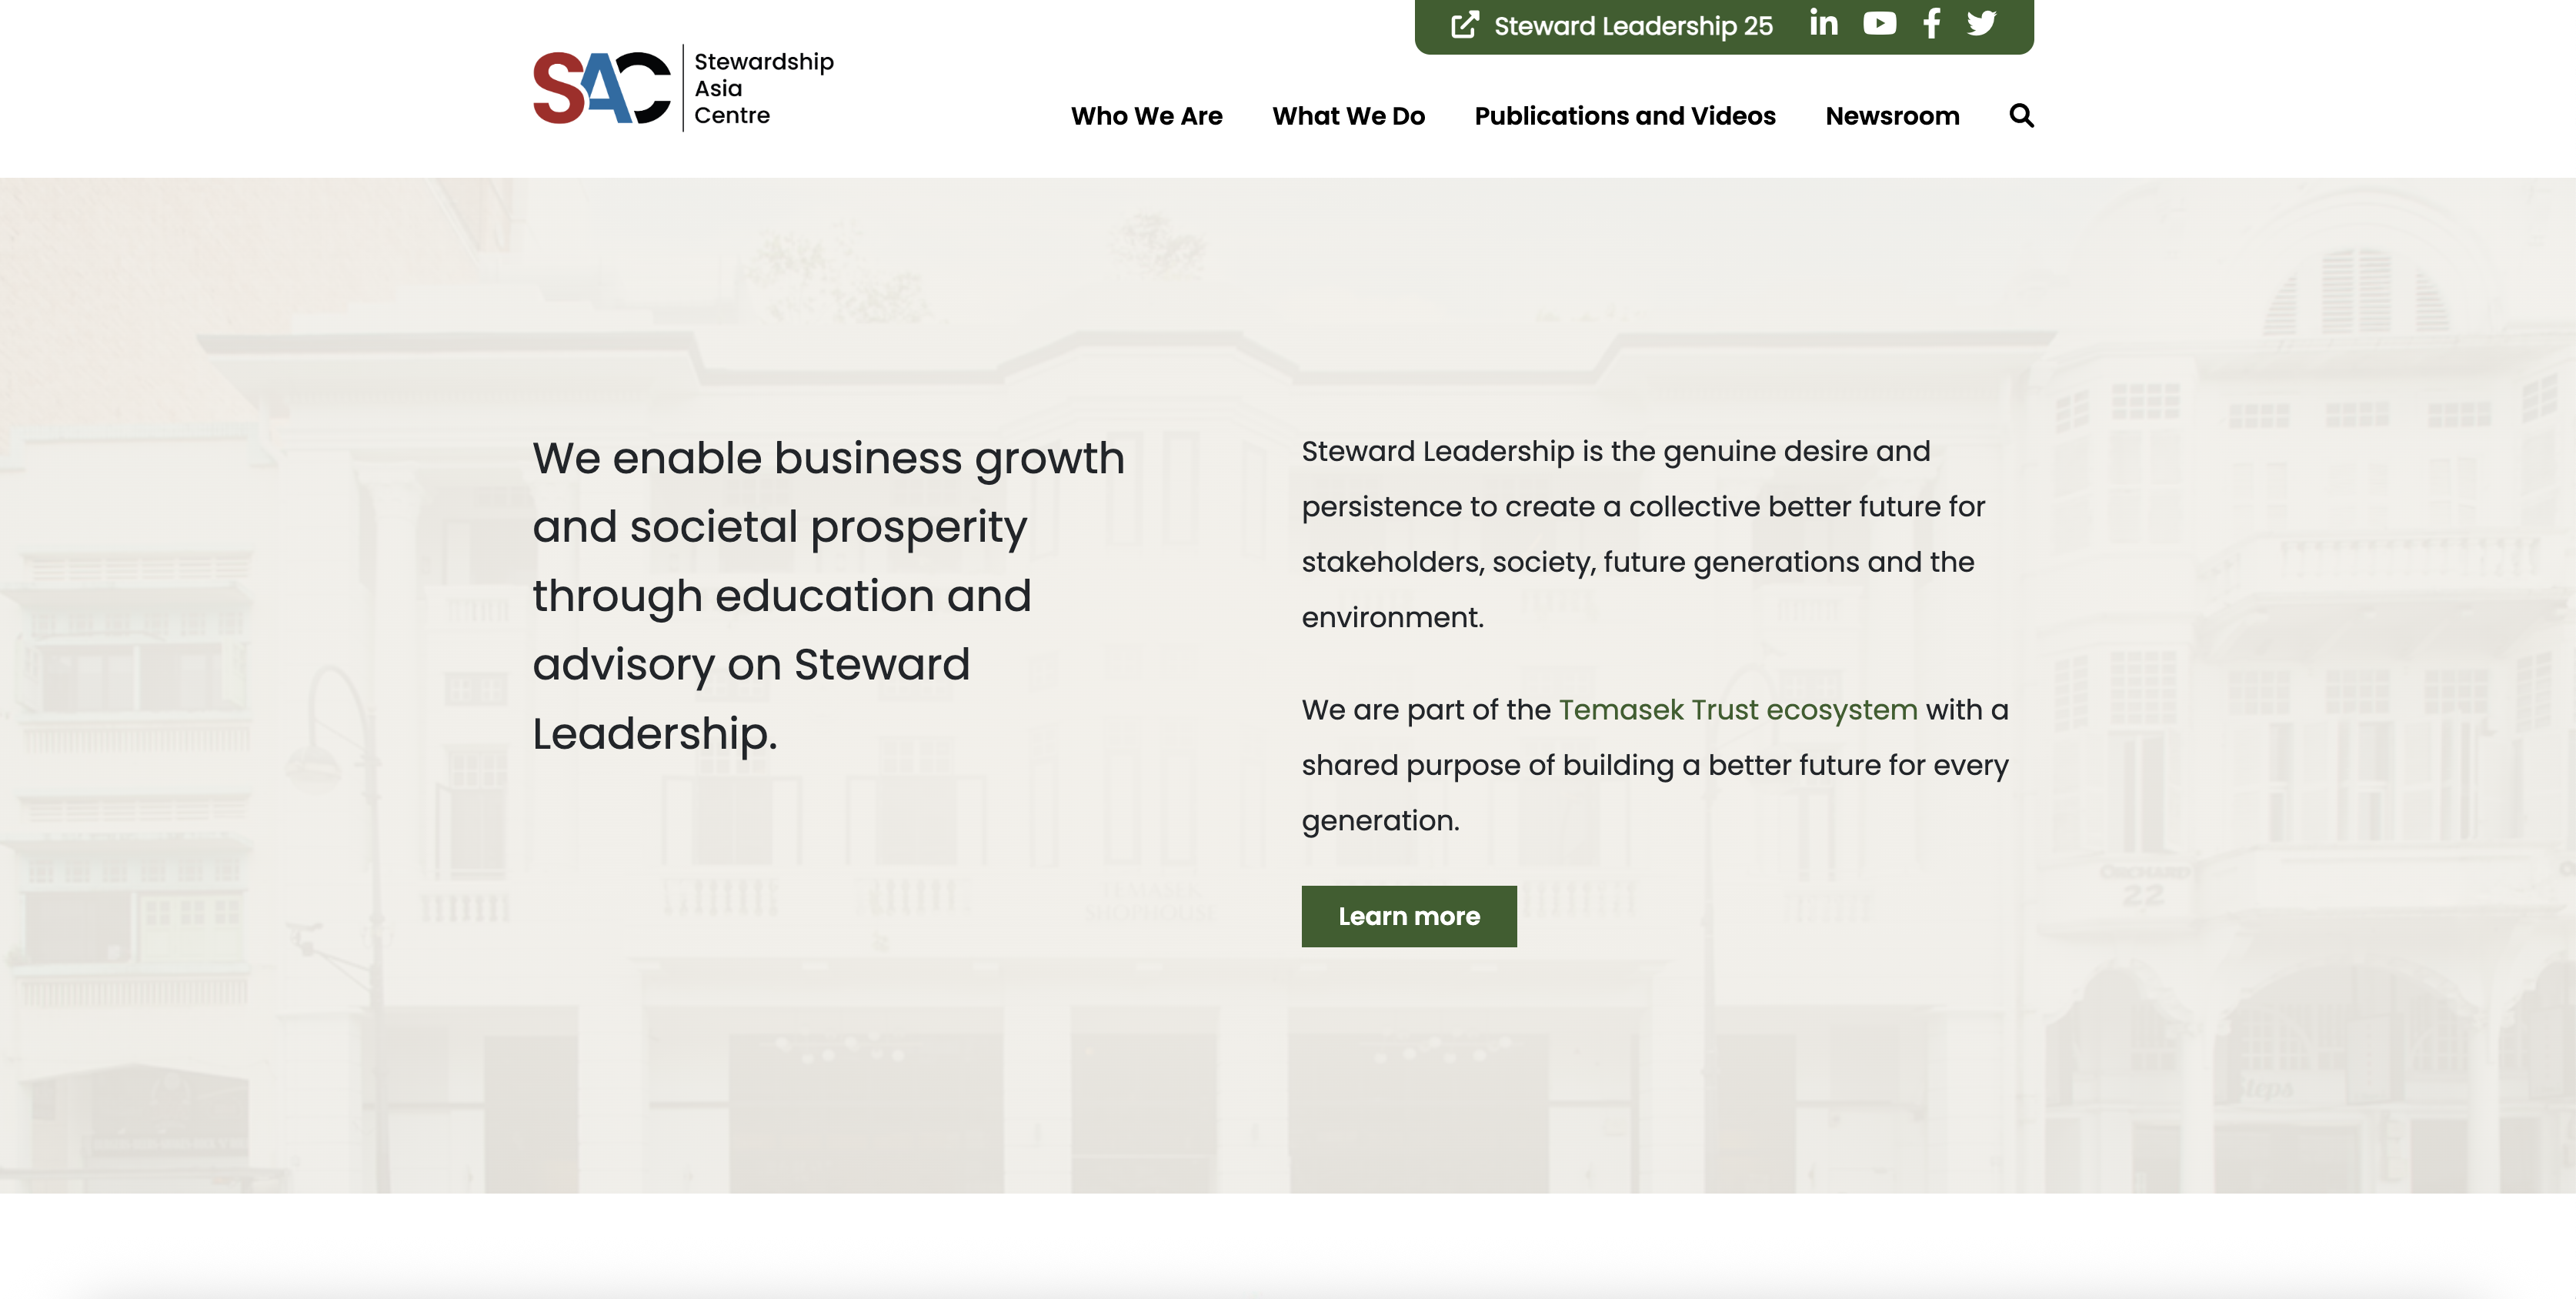The width and height of the screenshot is (2576, 1299).
Task: Follow the Temasek Trust ecosystem link
Action: coord(1737,710)
